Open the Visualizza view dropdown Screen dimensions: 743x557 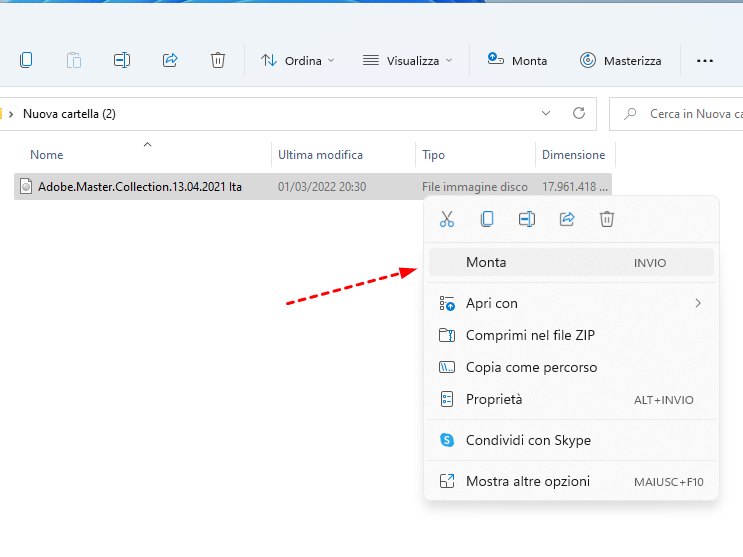[408, 61]
